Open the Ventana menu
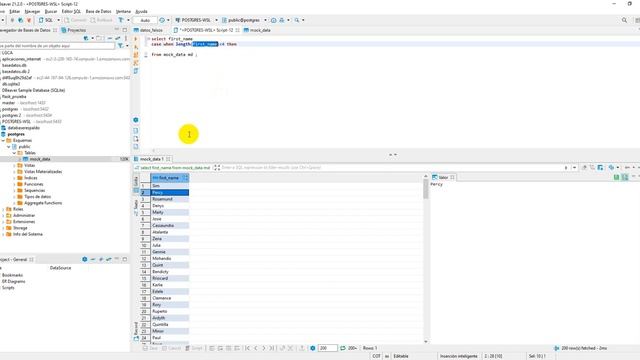Screen dimensions: 640x360 click(x=123, y=11)
